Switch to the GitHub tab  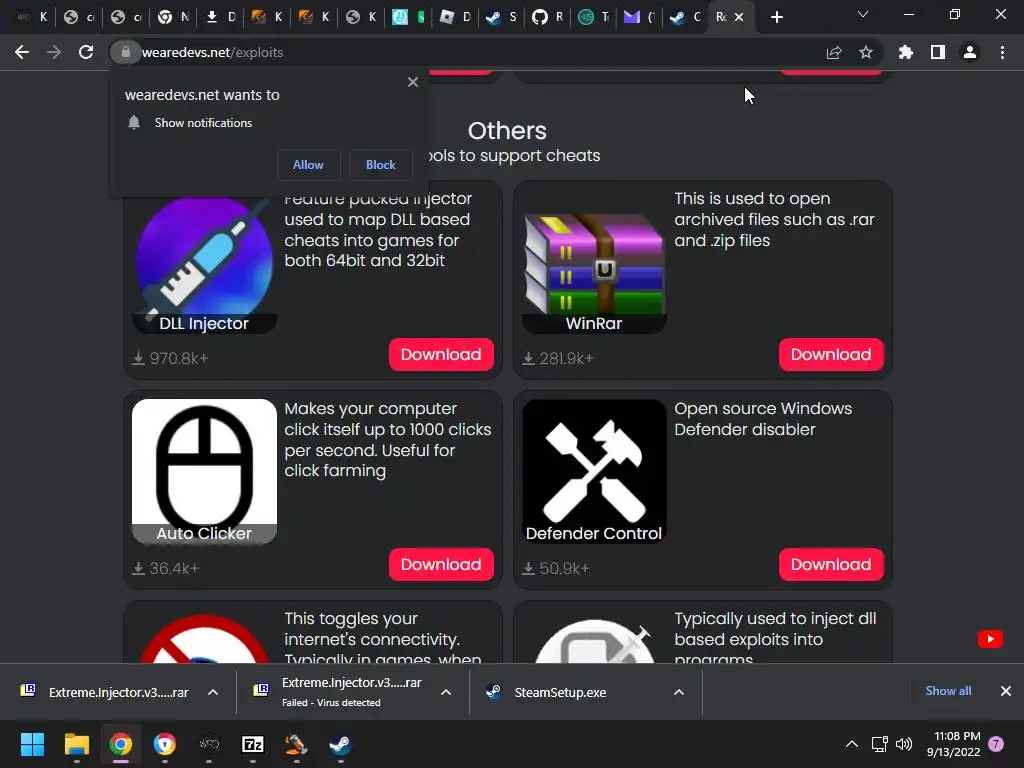pyautogui.click(x=547, y=17)
